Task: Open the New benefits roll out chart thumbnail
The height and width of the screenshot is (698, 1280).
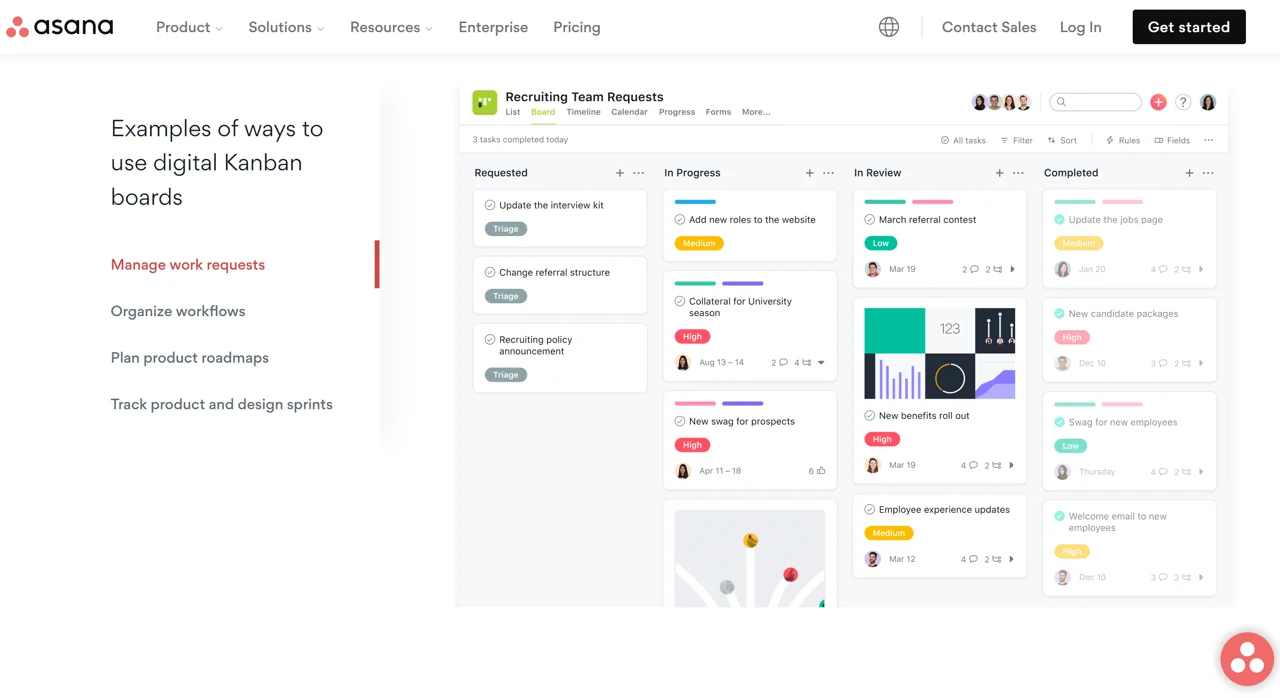Action: [940, 353]
